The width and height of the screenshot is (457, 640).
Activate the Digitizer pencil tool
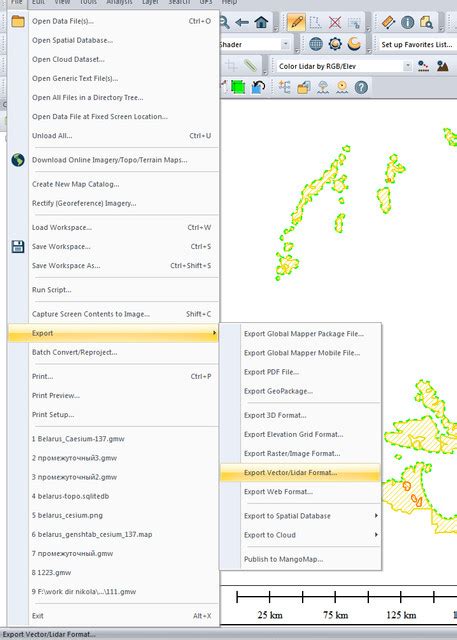click(x=296, y=22)
